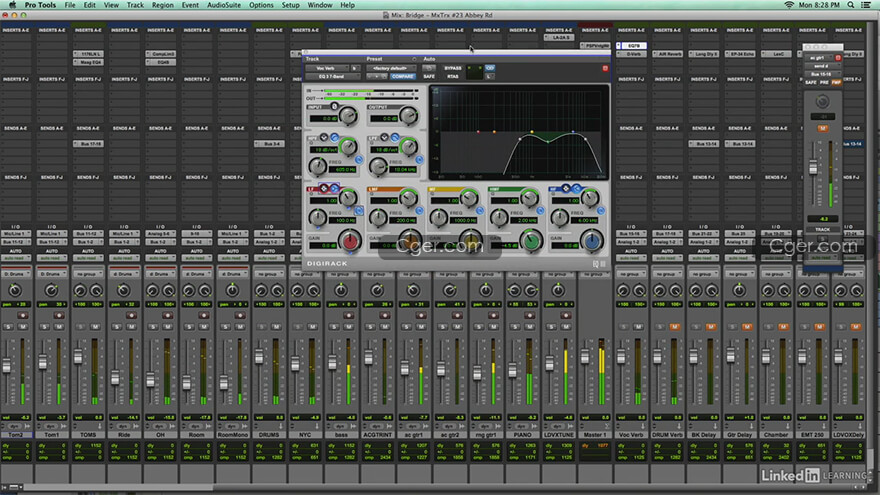Open input selector on Tom2 track
880x495 pixels.
pos(16,233)
